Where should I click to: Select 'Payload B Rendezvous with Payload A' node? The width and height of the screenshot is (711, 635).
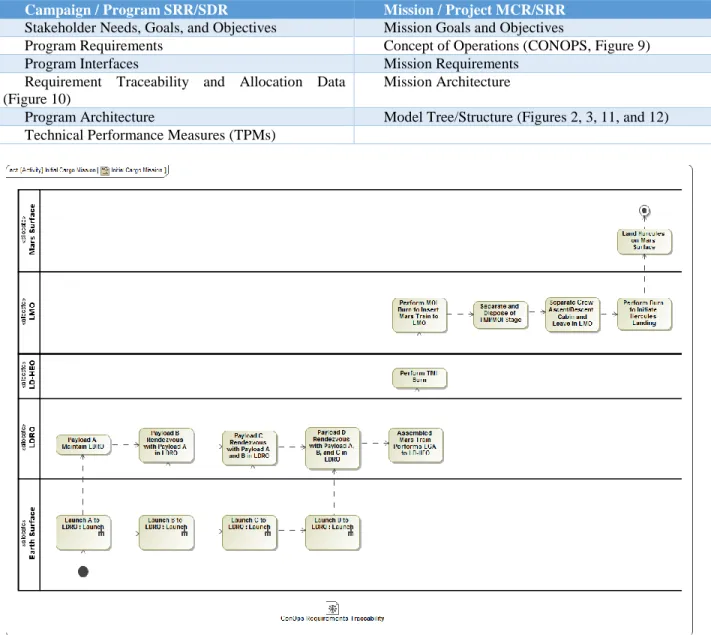pyautogui.click(x=166, y=445)
